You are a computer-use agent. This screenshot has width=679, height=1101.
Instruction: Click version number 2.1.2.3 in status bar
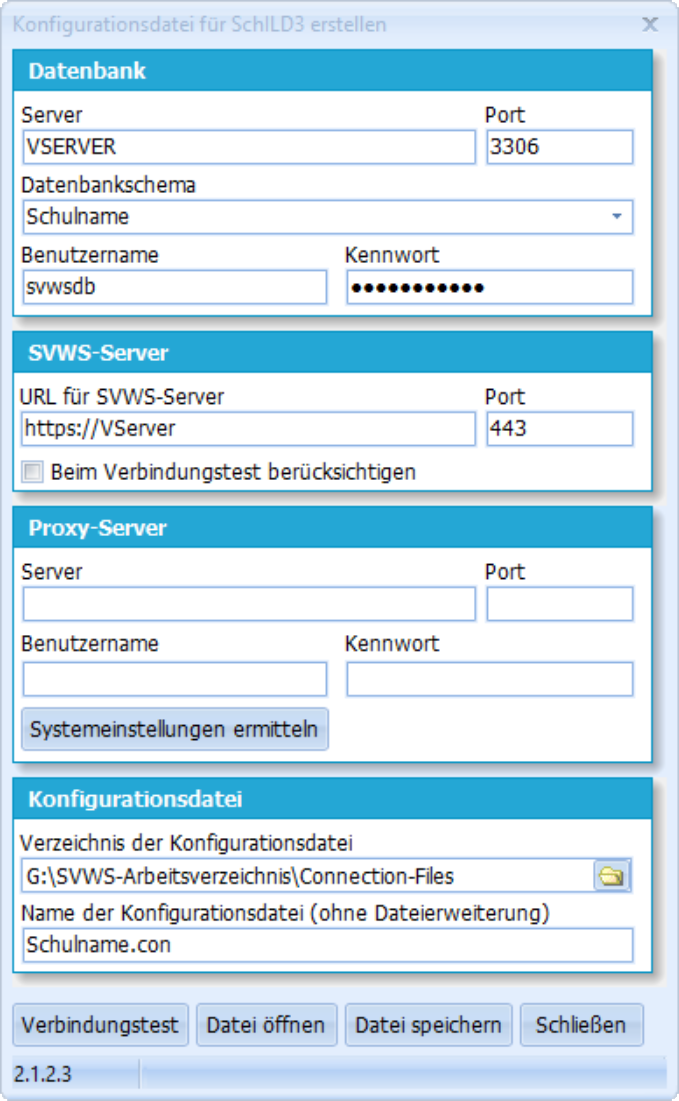pyautogui.click(x=43, y=1074)
